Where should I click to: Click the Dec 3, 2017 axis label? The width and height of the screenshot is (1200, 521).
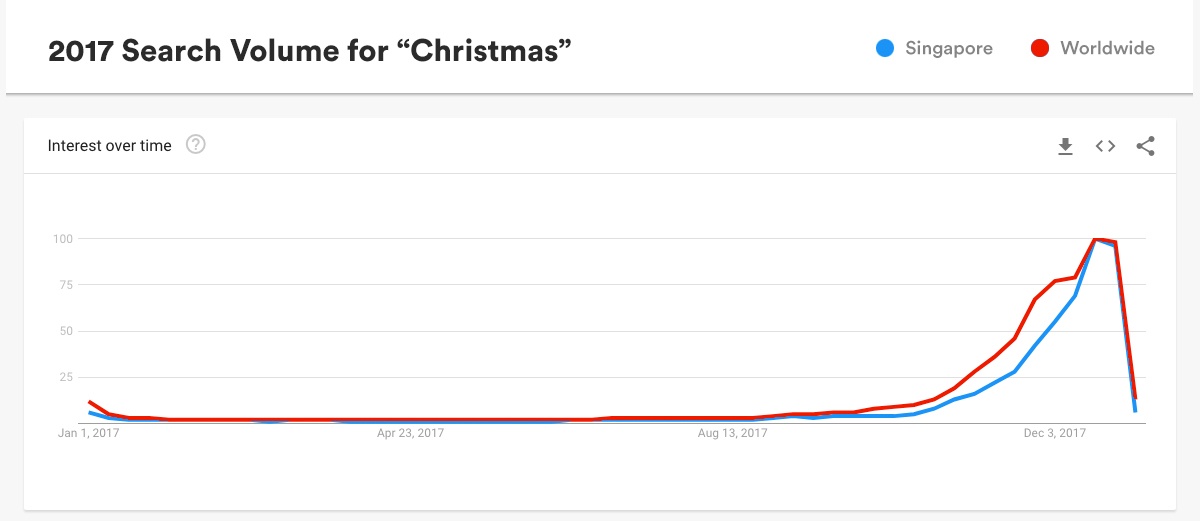pos(1054,433)
